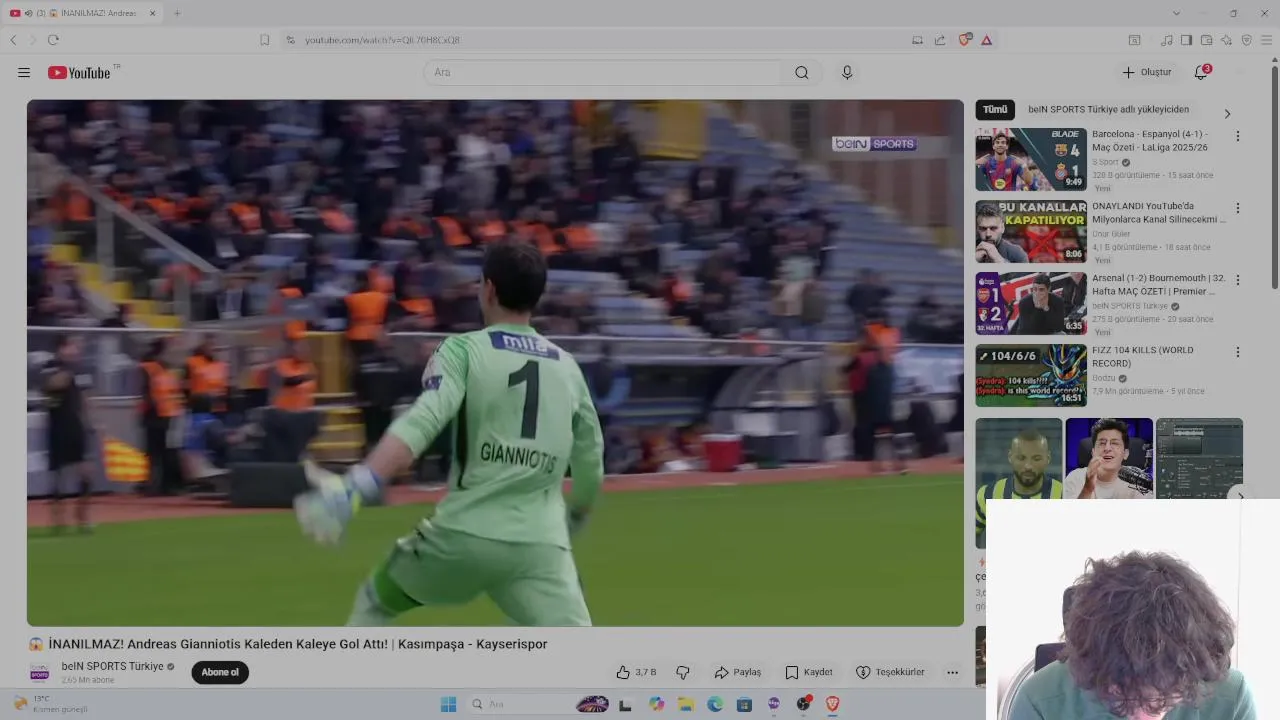Open more actions ellipsis under the video
The height and width of the screenshot is (720, 1280).
[x=952, y=672]
